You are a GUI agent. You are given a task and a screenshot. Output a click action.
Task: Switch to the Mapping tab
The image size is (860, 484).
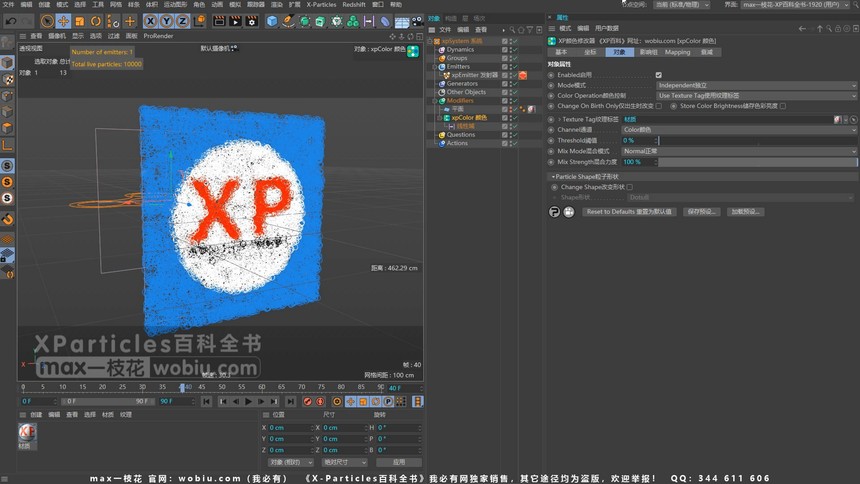(x=677, y=52)
